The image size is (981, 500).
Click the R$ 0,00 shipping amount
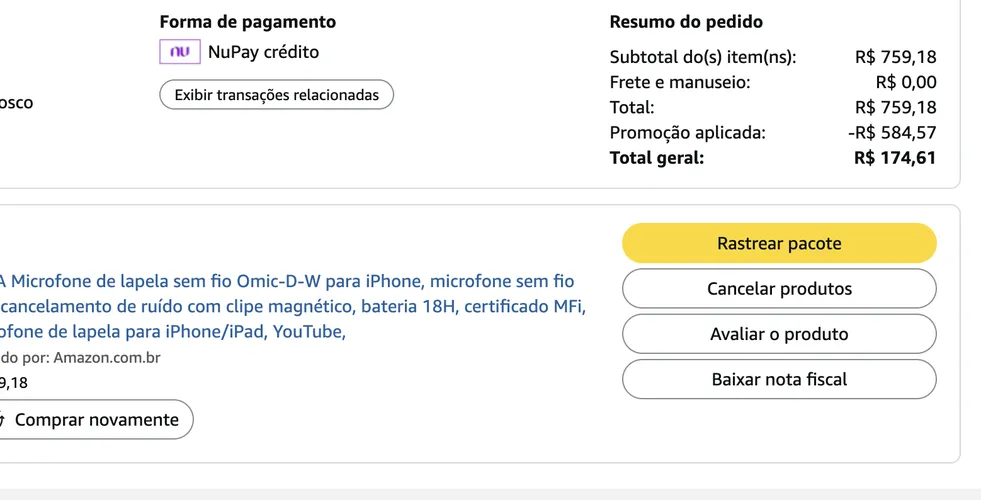point(906,83)
